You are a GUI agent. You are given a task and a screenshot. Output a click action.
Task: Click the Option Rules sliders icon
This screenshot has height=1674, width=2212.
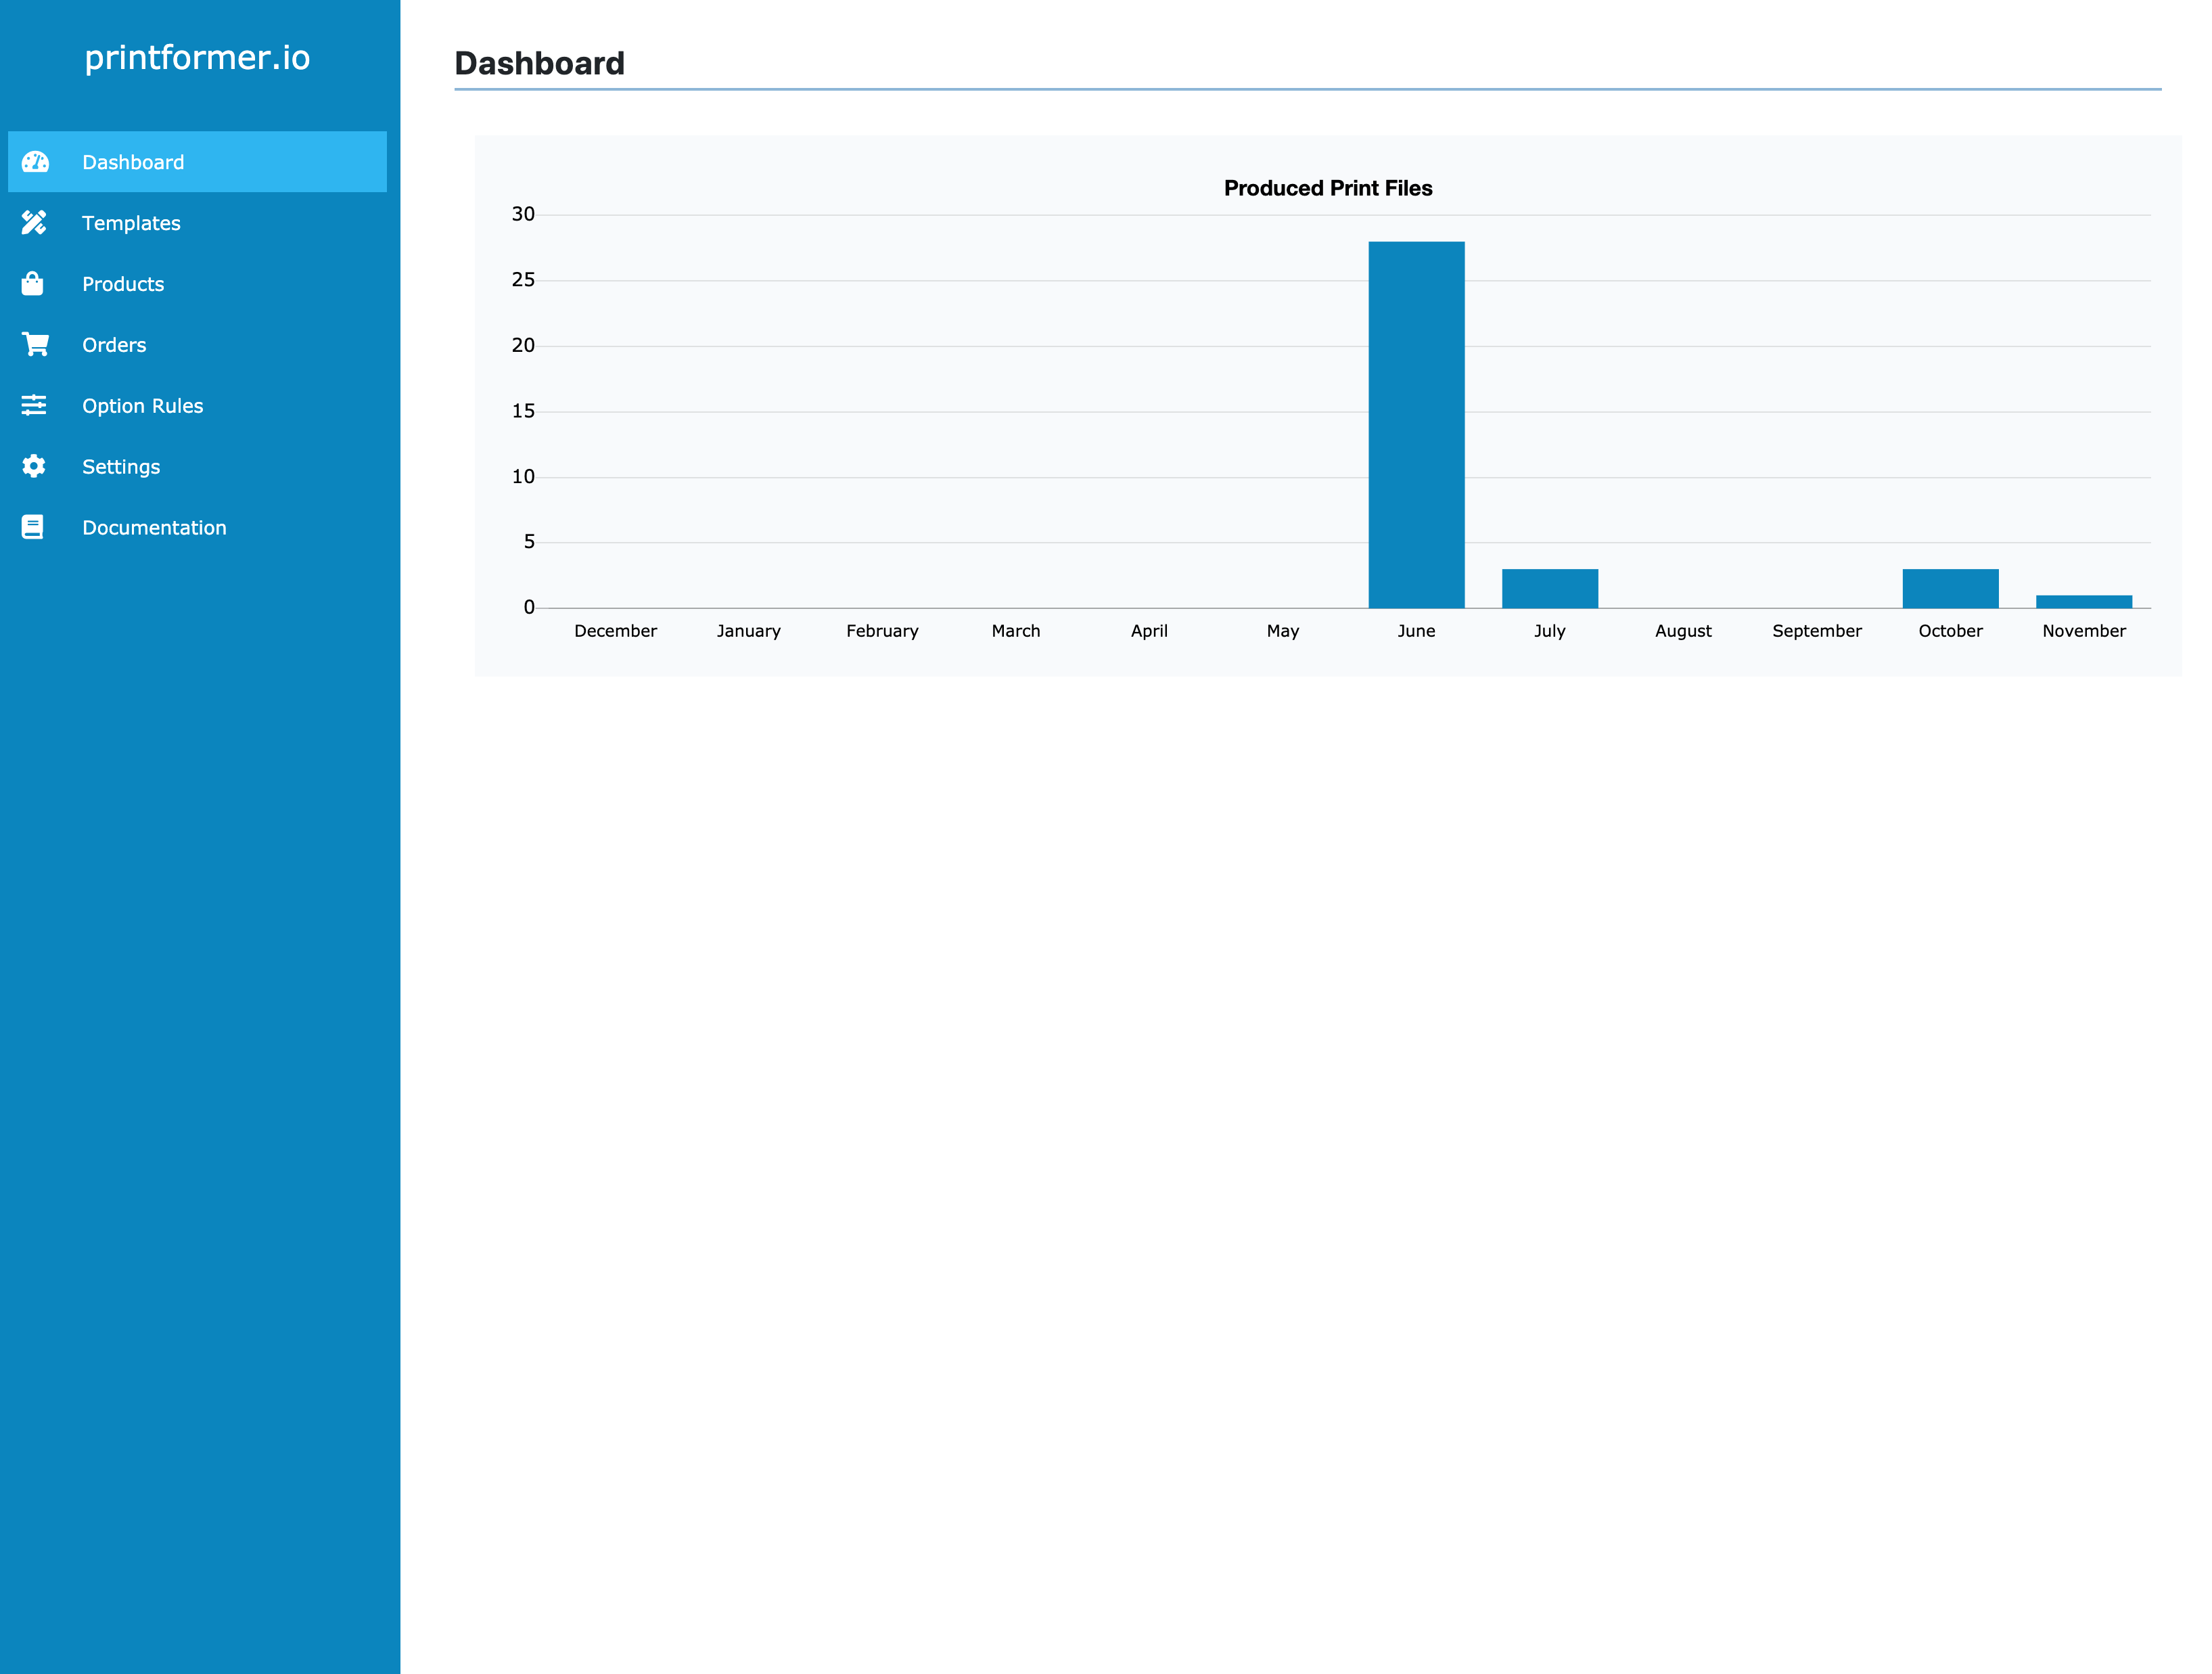[34, 406]
